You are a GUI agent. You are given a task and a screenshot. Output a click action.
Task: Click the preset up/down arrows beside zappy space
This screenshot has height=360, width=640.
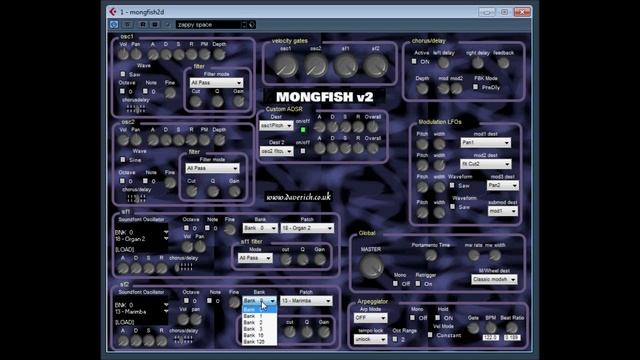click(x=244, y=24)
